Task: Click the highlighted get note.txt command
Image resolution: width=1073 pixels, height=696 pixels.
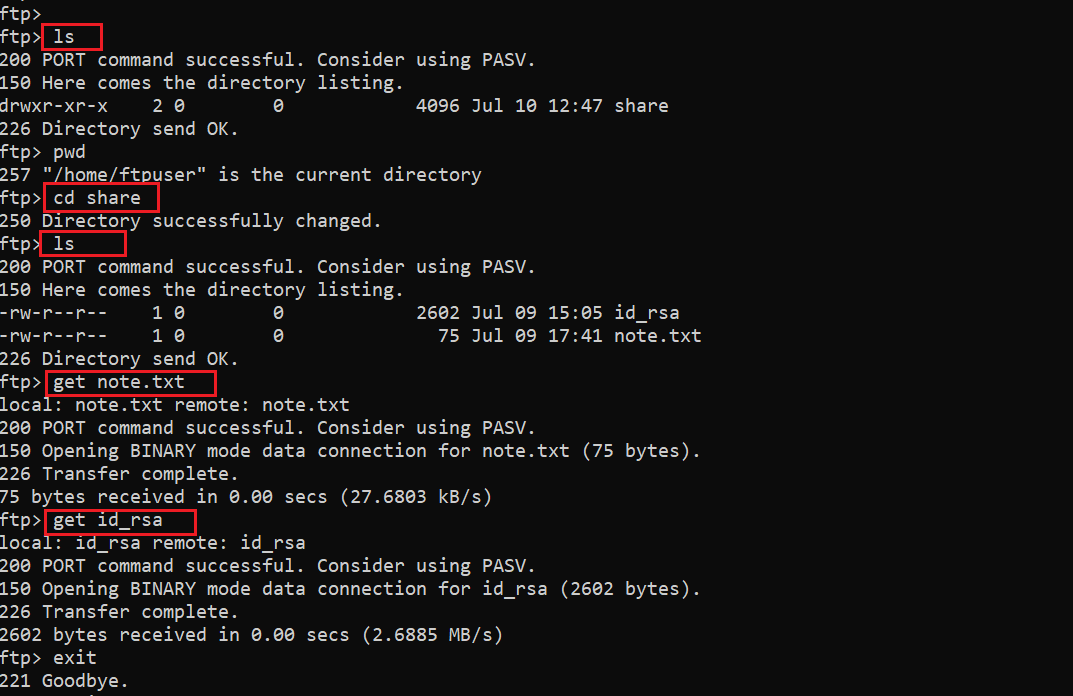Action: tap(119, 382)
